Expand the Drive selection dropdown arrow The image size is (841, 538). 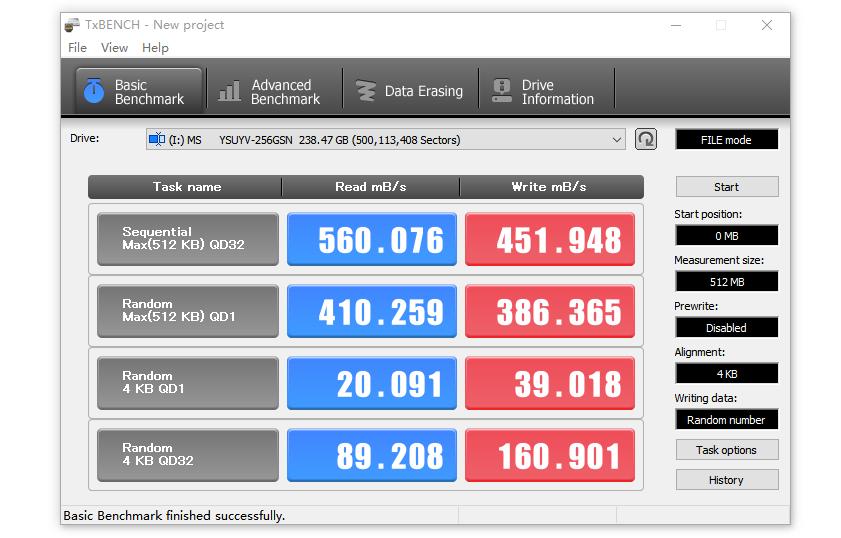(x=616, y=140)
